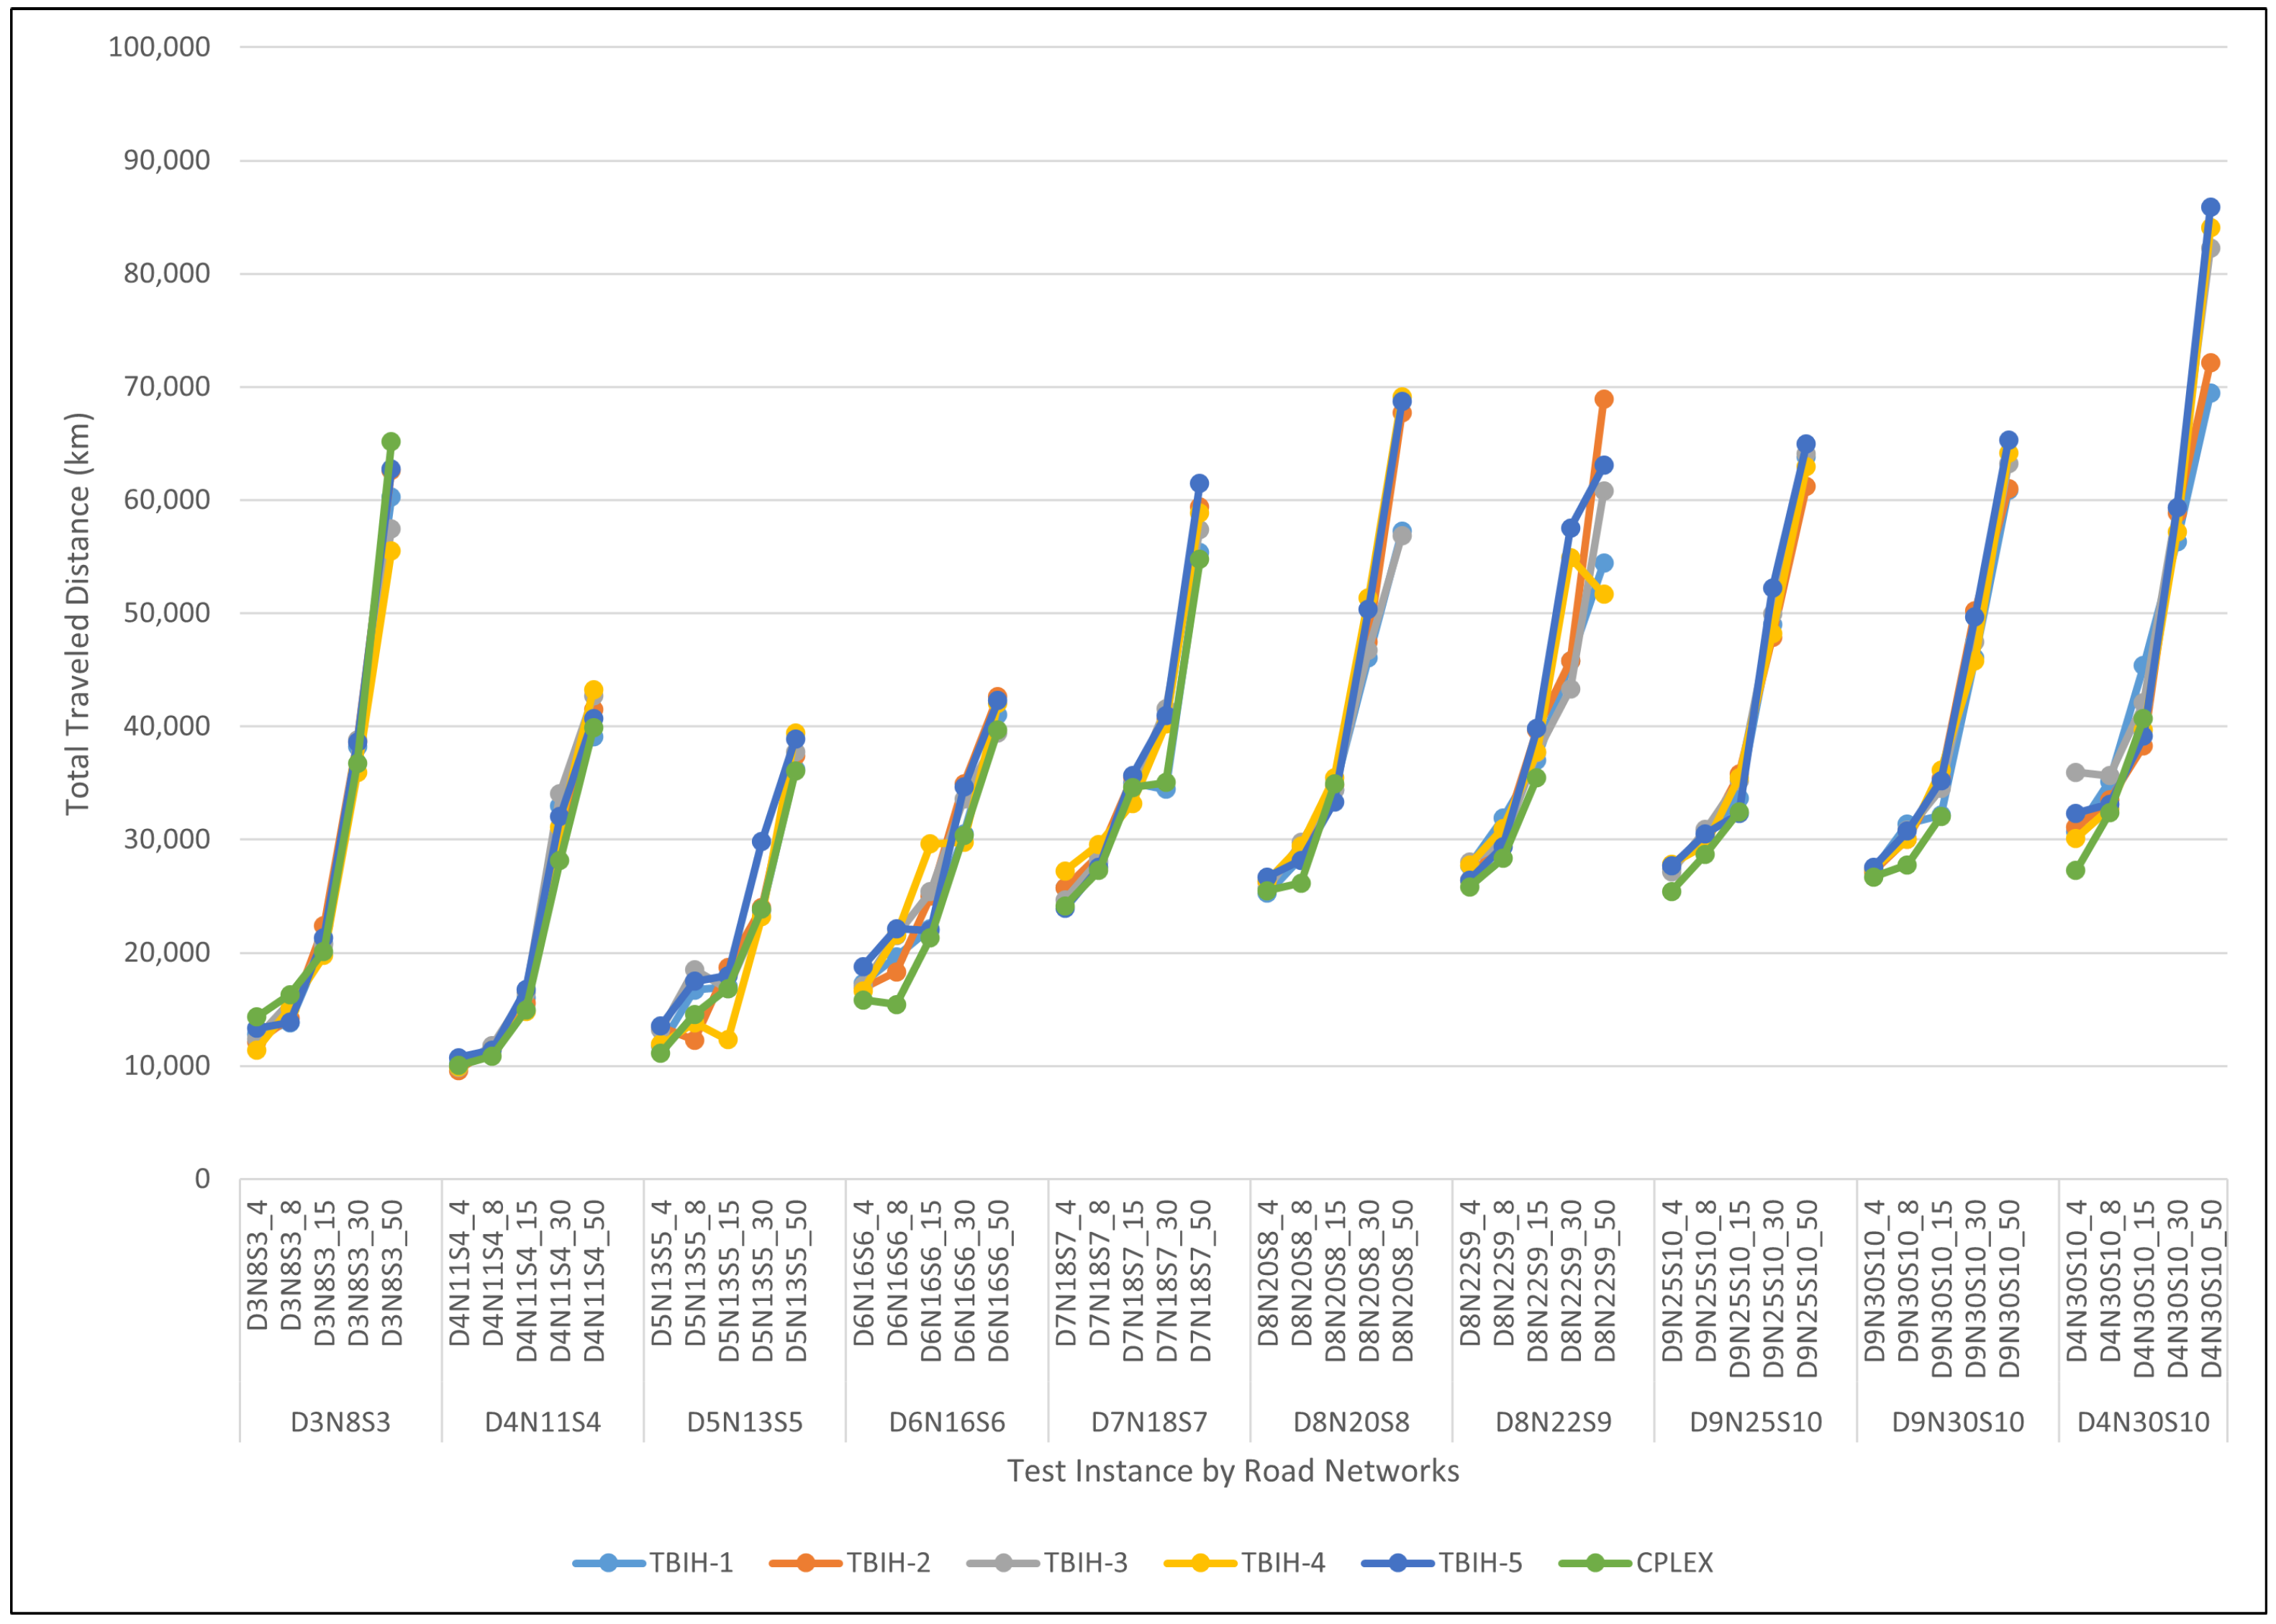
Task: Click the horizontal axis title Test Instance by Road Networks
Action: (x=1232, y=1471)
